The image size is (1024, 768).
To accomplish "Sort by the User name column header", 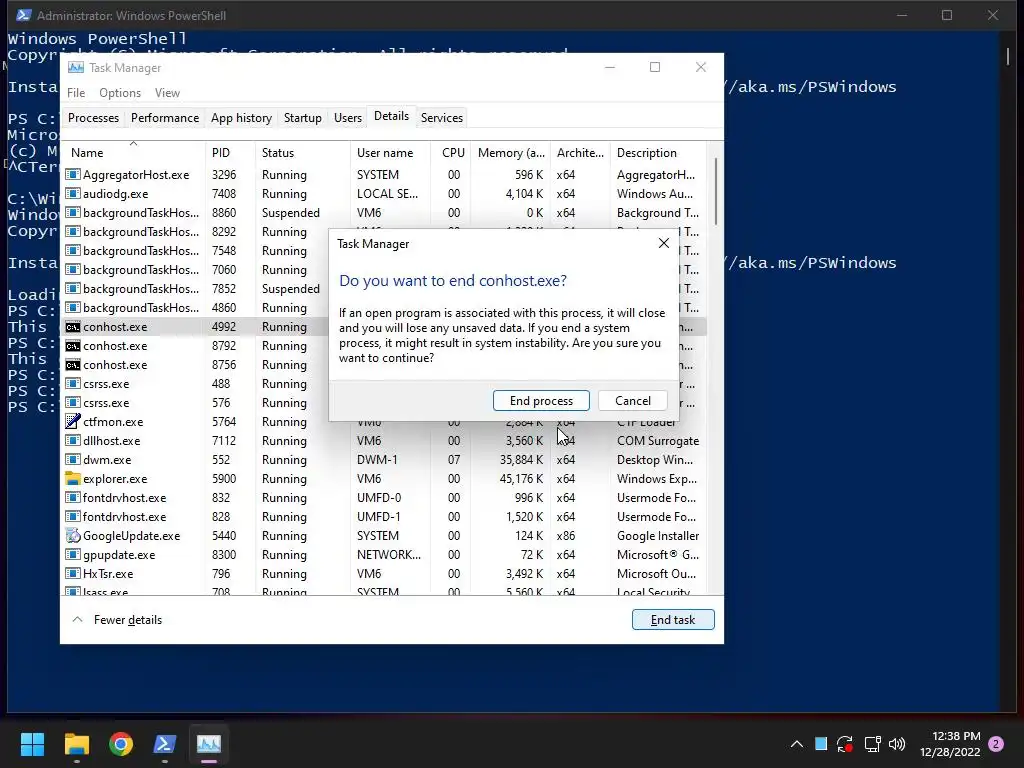I will pos(390,153).
